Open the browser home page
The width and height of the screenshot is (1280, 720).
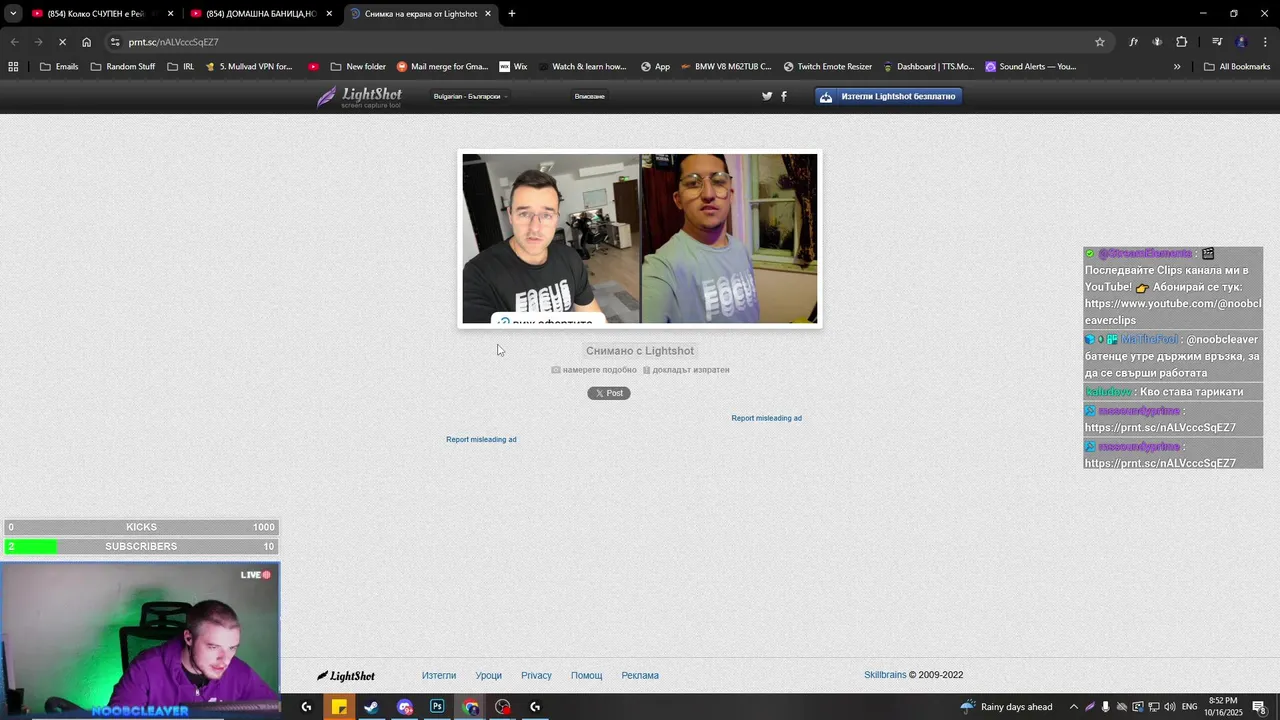click(87, 42)
